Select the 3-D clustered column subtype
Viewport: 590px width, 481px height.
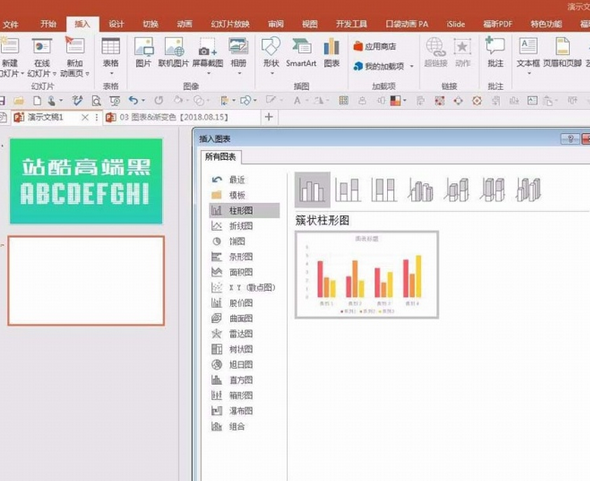pyautogui.click(x=420, y=189)
